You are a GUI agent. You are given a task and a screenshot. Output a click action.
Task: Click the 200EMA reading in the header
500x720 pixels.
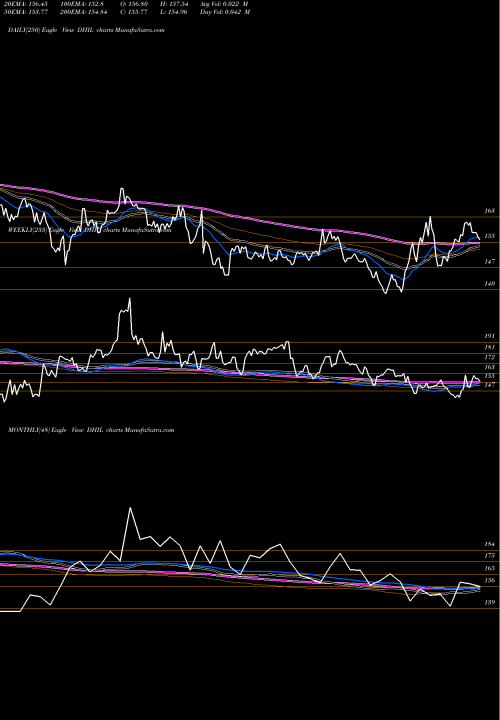[85, 12]
